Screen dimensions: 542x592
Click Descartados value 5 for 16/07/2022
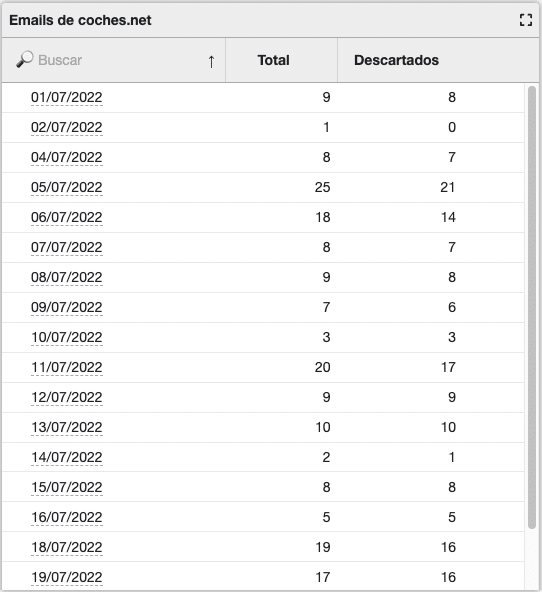[x=452, y=517]
